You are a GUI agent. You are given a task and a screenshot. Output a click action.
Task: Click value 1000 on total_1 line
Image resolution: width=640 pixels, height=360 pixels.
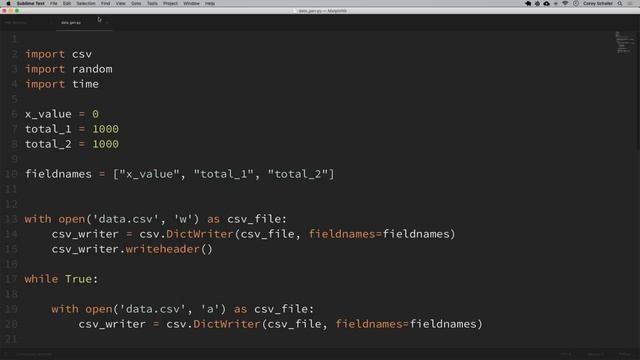tap(105, 129)
